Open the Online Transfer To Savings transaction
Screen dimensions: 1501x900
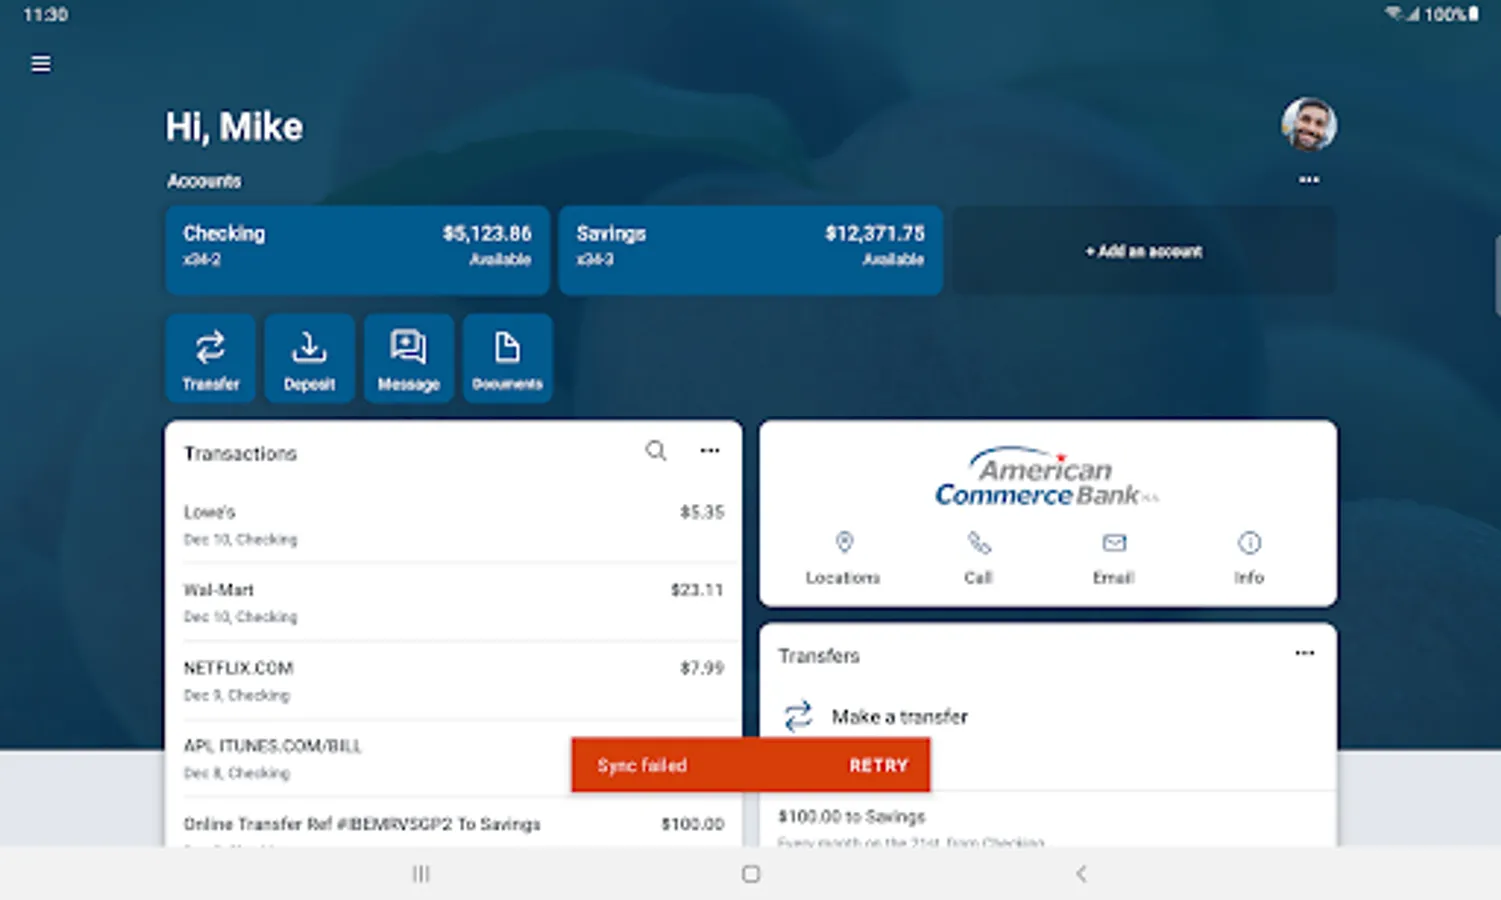(453, 824)
